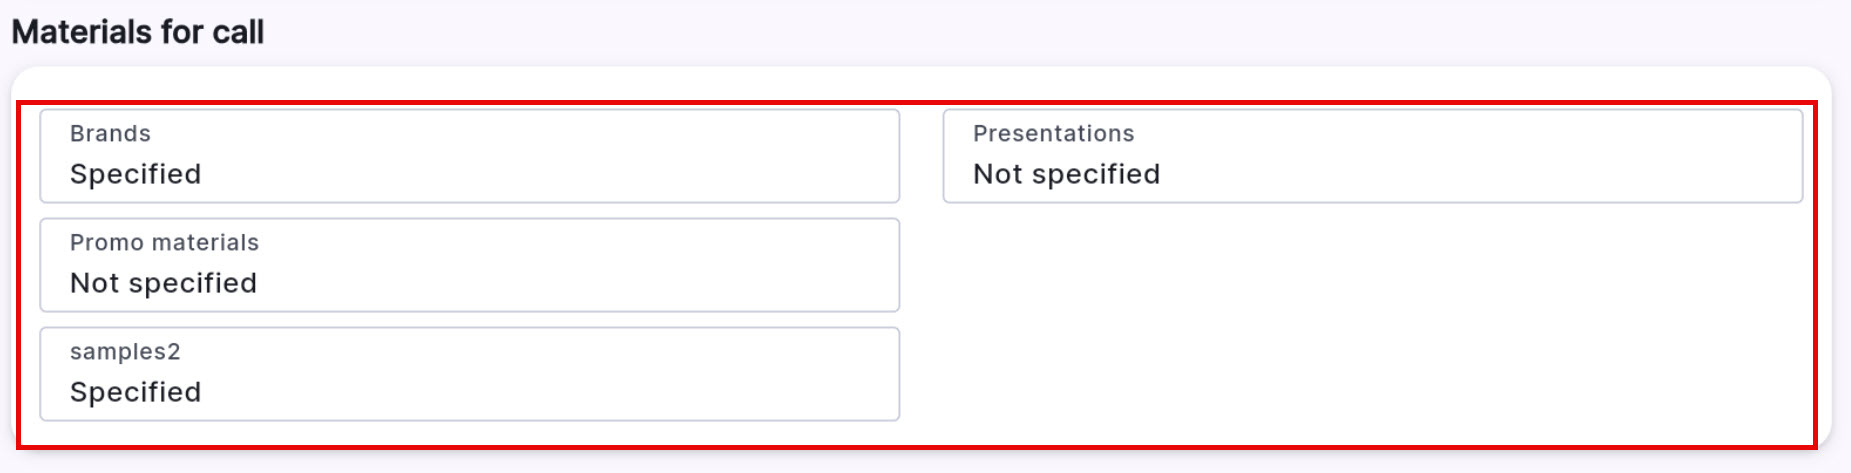The width and height of the screenshot is (1851, 473).
Task: Select "Not specified" value under Promo materials
Action: pyautogui.click(x=163, y=283)
